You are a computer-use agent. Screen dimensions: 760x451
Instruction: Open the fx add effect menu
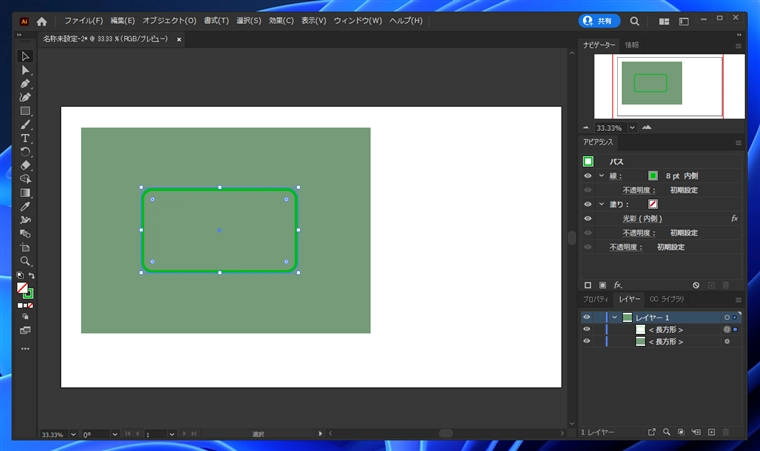pos(618,285)
